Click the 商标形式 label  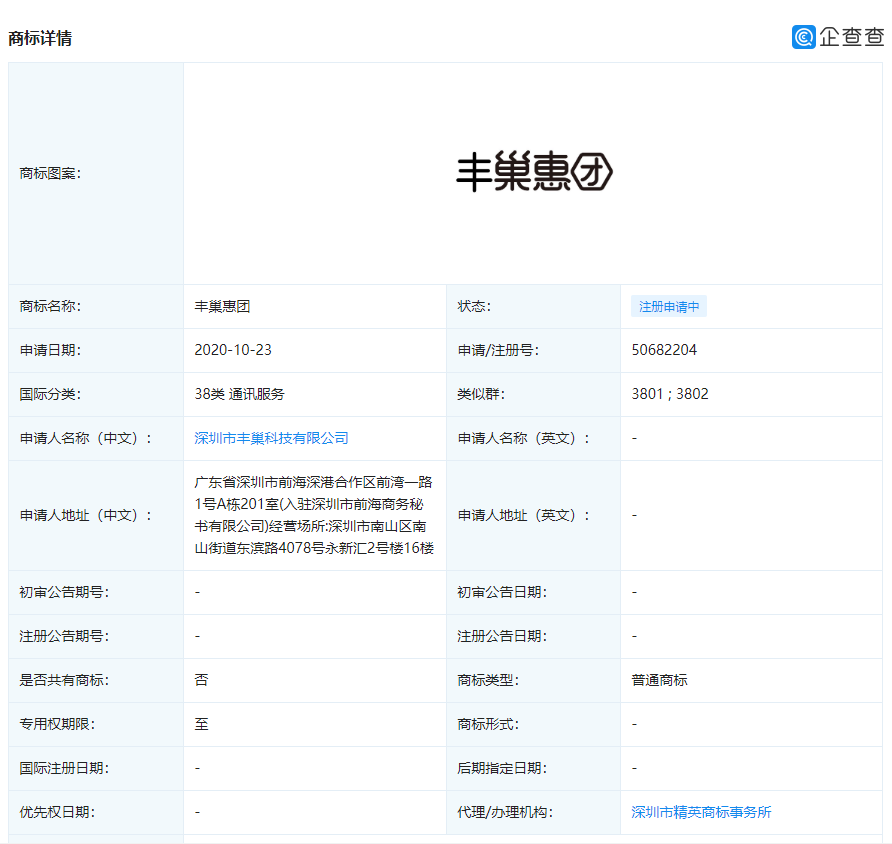click(x=488, y=724)
